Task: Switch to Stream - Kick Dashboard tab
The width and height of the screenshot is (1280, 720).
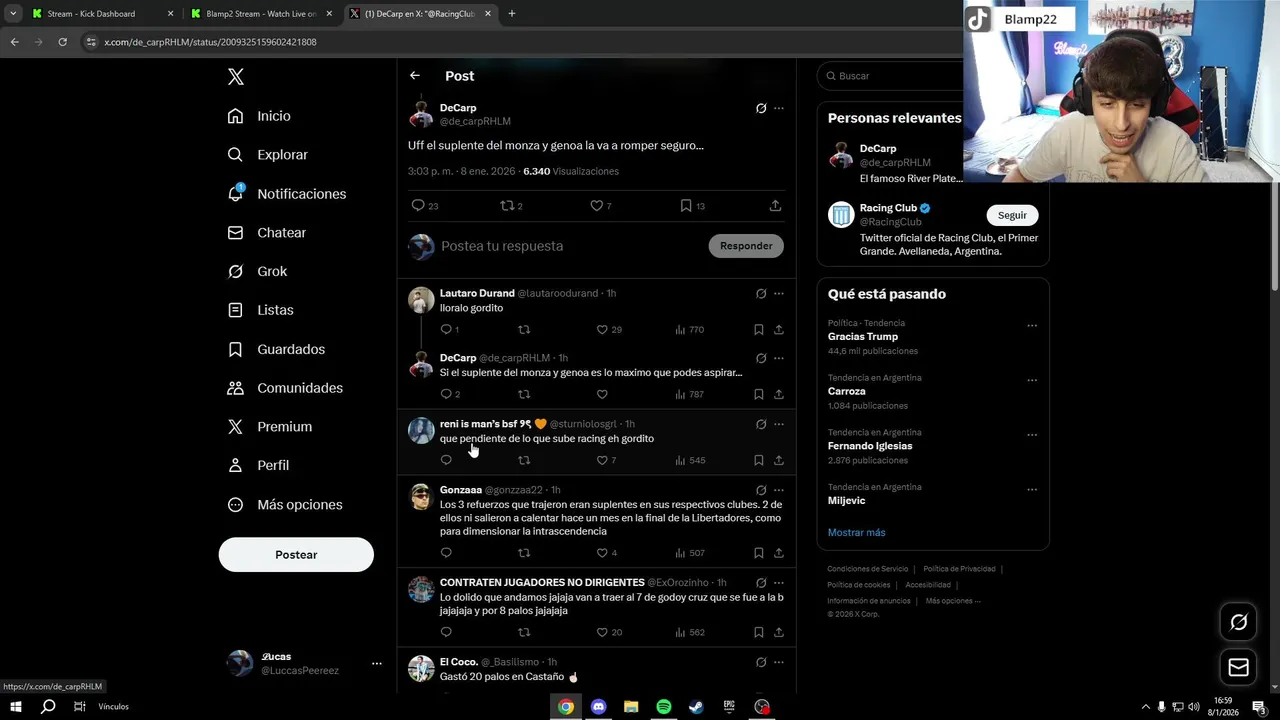Action: tap(101, 14)
